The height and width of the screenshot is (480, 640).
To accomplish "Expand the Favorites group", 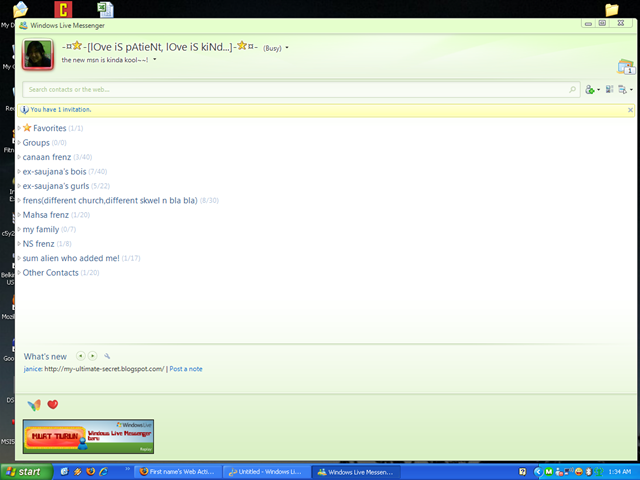I will (x=19, y=128).
